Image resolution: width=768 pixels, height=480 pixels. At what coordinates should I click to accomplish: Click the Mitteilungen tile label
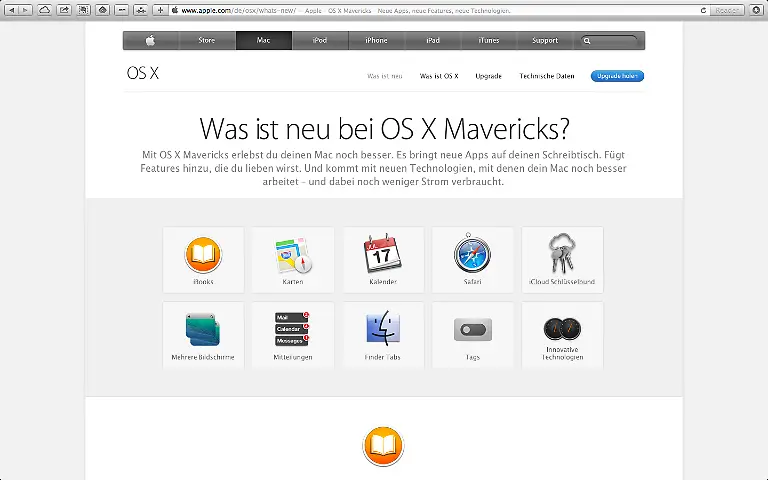pos(292,357)
